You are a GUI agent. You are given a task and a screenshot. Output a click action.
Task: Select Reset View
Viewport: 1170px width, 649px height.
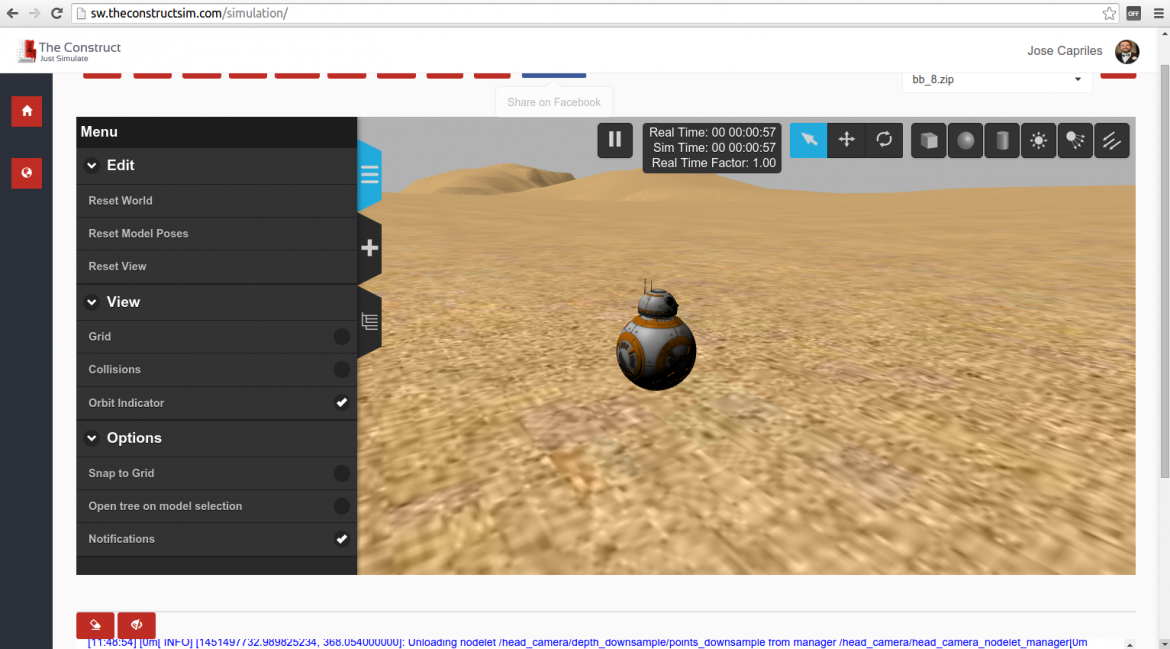tap(216, 266)
